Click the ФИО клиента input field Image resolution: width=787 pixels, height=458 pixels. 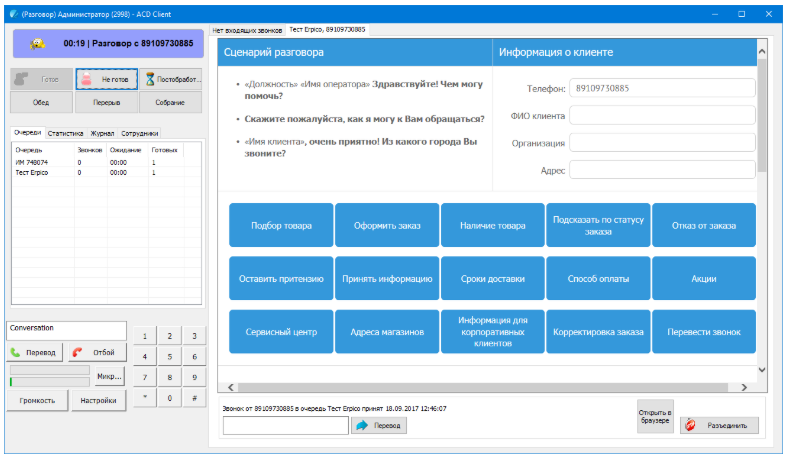pyautogui.click(x=661, y=116)
